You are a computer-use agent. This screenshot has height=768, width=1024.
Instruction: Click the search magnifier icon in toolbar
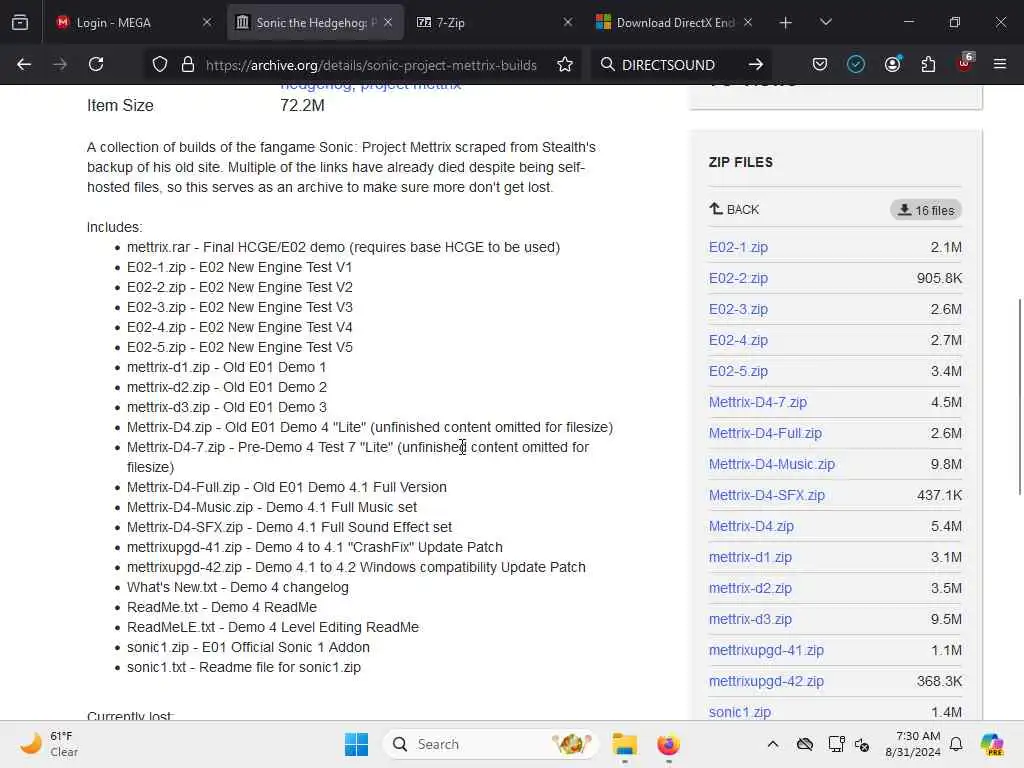607,64
